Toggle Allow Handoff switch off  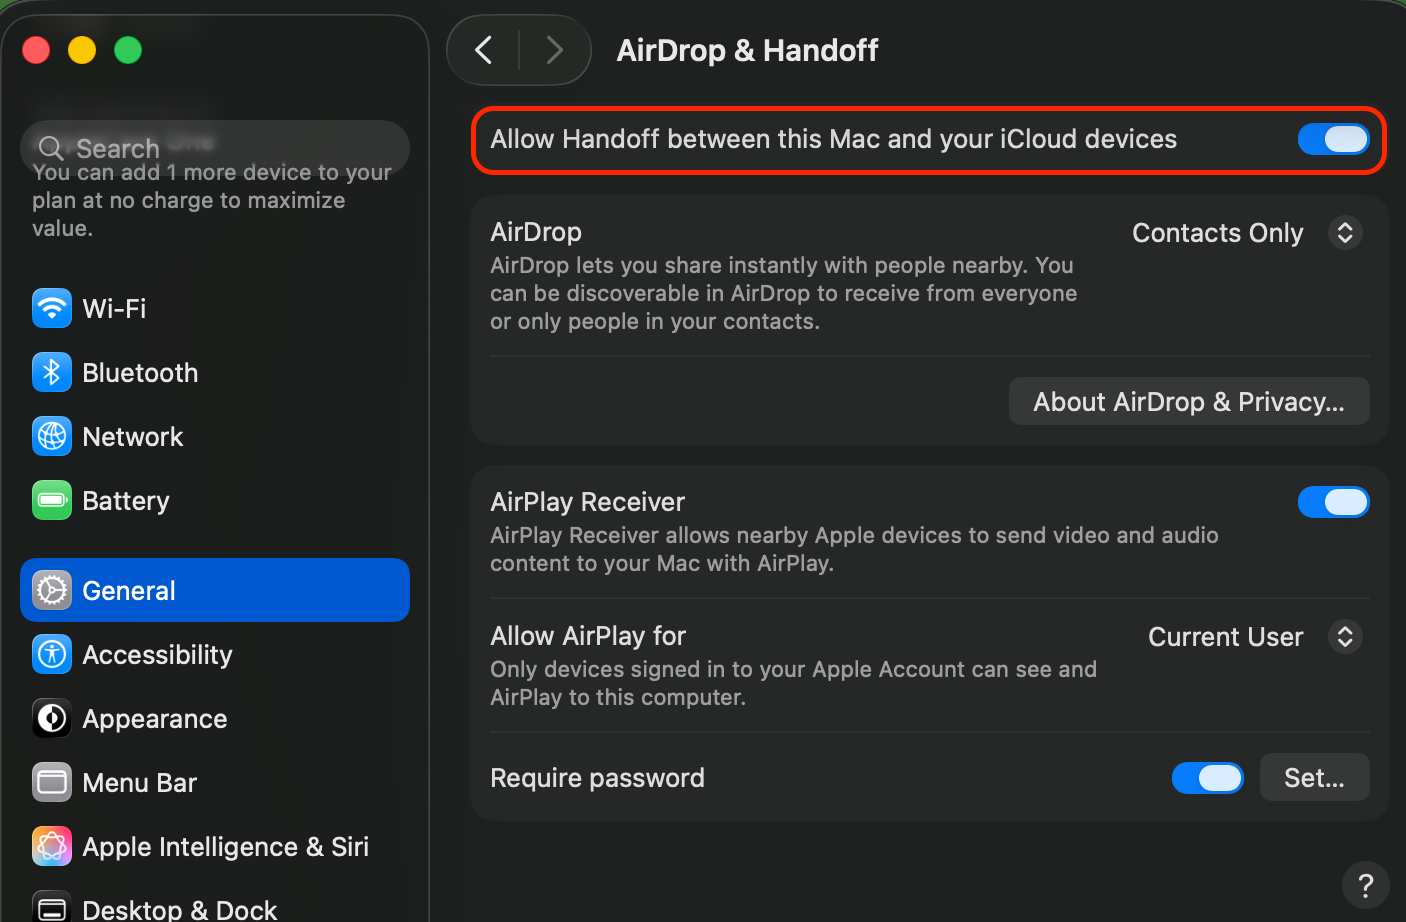(x=1334, y=139)
